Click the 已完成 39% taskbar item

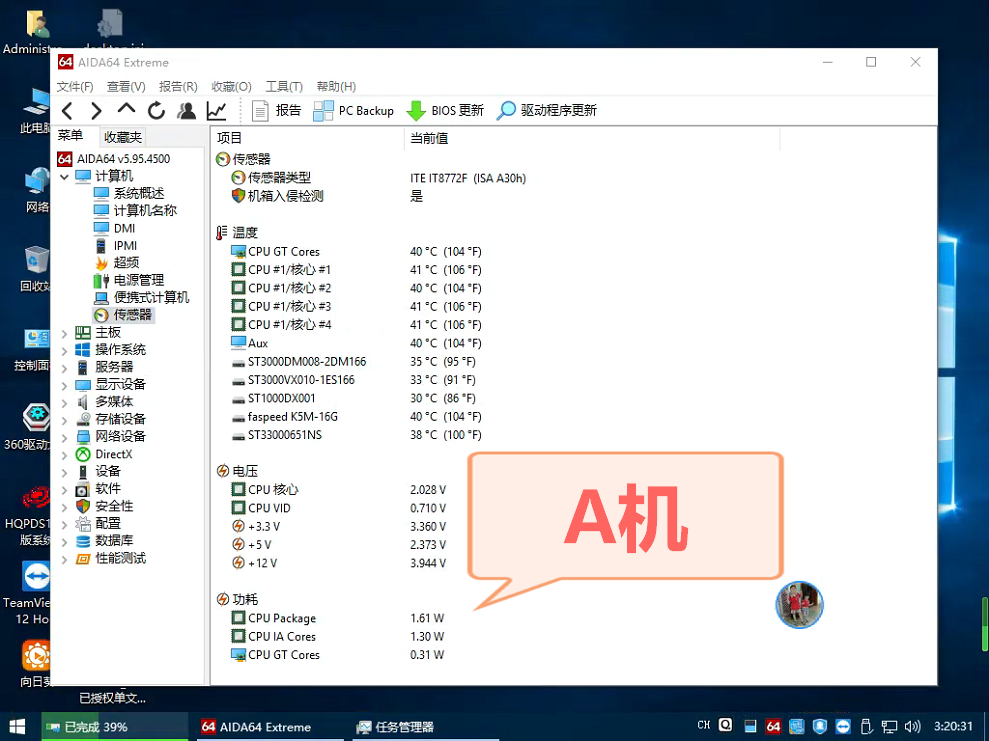pyautogui.click(x=115, y=726)
